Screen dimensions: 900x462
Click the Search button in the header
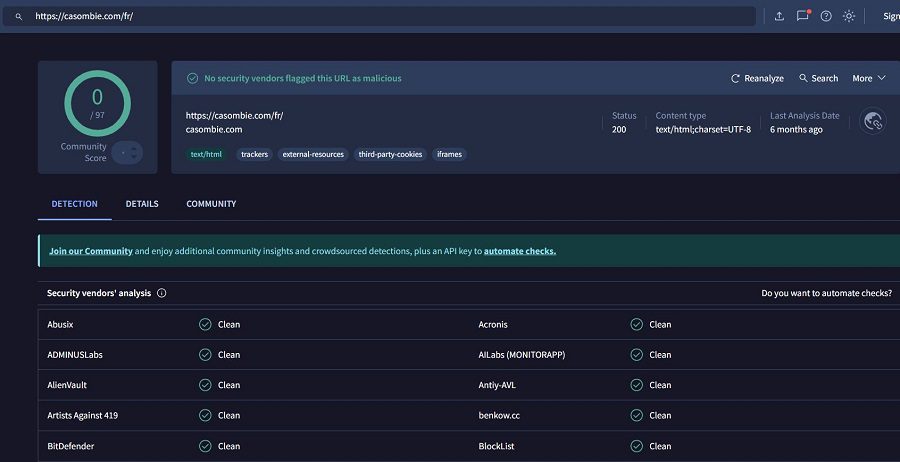pos(818,78)
